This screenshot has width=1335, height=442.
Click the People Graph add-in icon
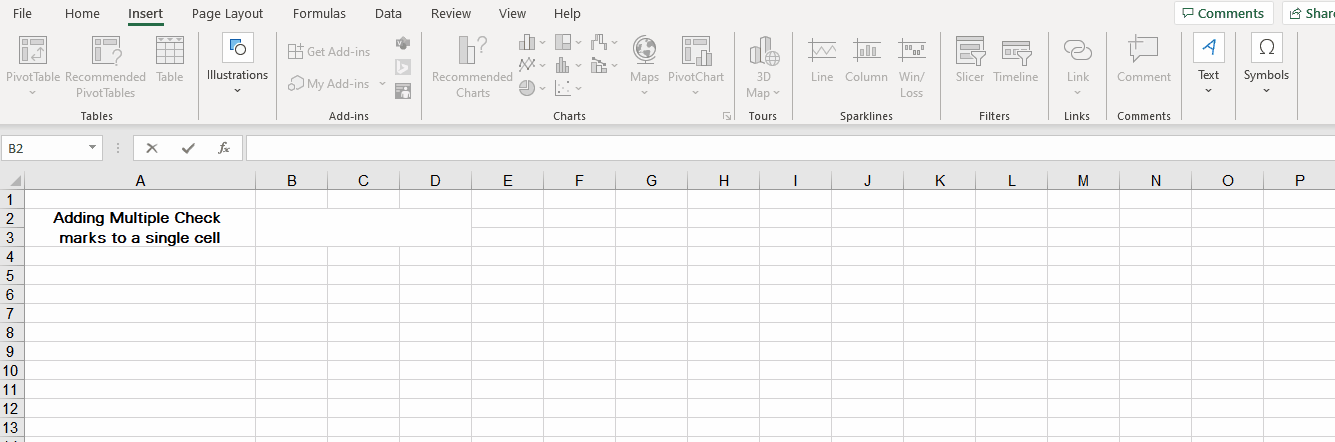click(403, 91)
